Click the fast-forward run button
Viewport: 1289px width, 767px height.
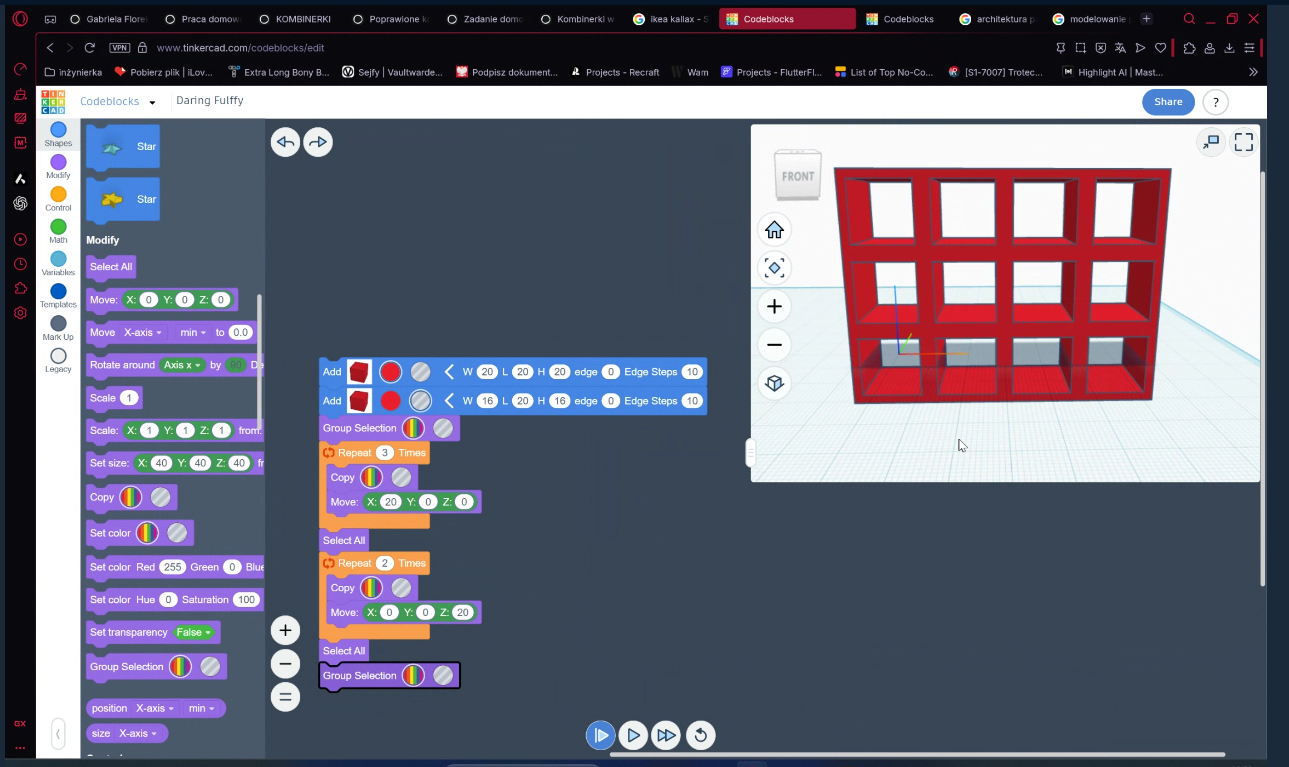pos(666,736)
